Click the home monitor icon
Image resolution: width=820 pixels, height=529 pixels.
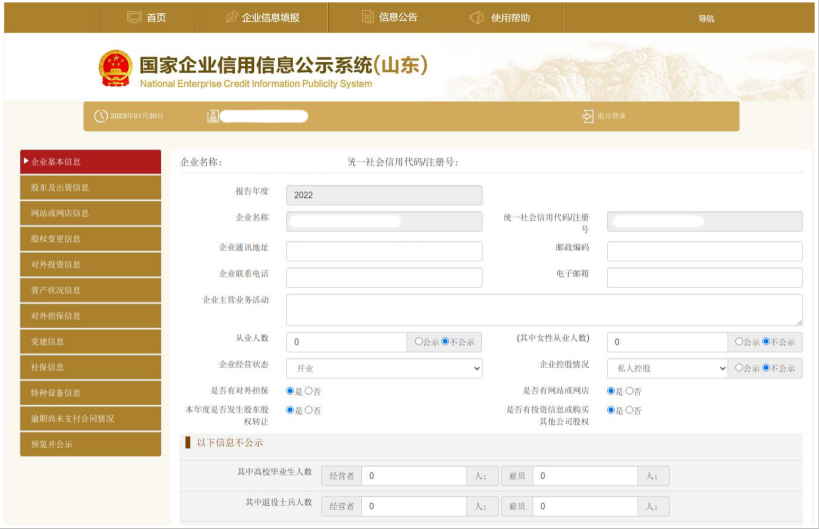point(134,17)
